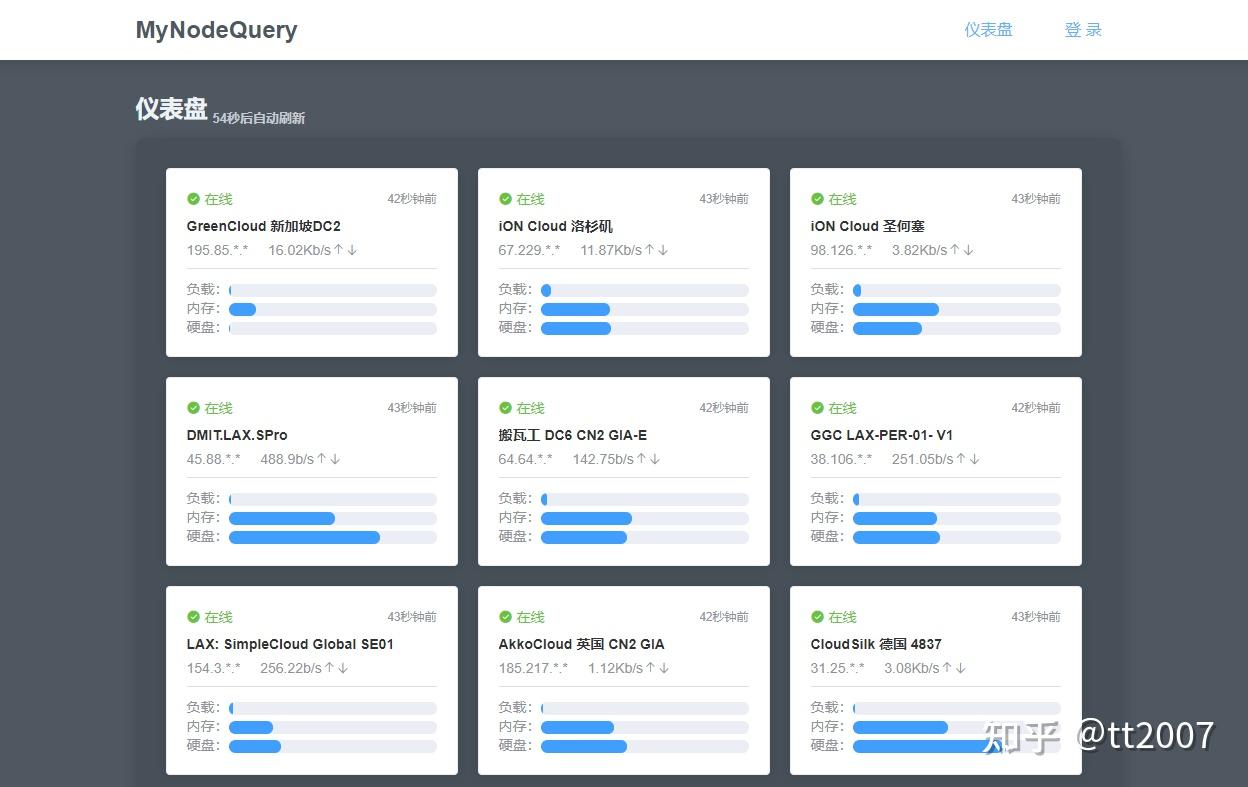Click the online status dot for iON Cloud 圣何塞
This screenshot has height=787, width=1248.
pyautogui.click(x=817, y=199)
